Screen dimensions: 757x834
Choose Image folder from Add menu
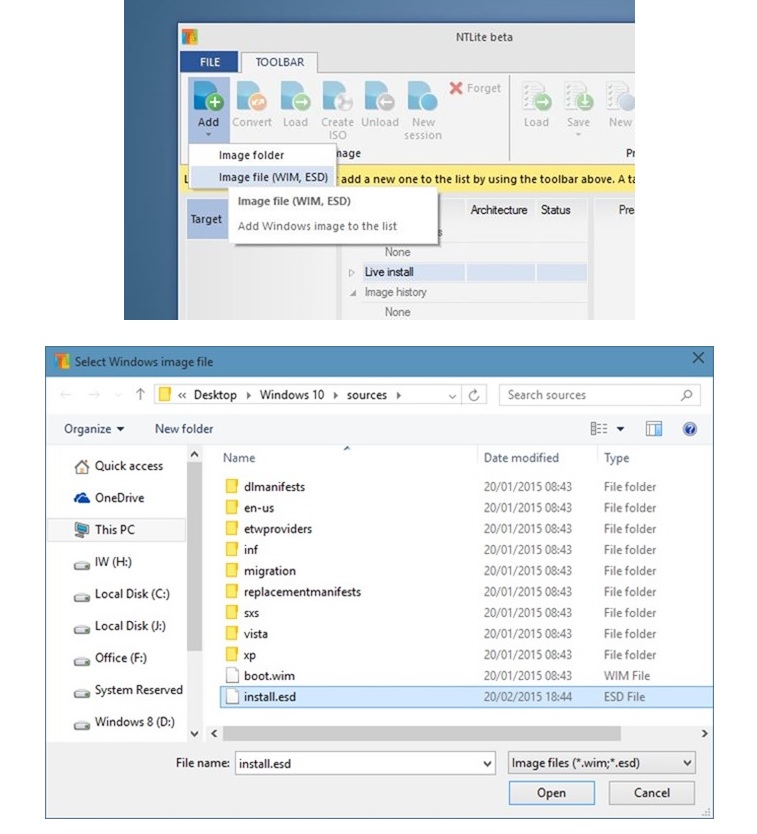tap(262, 155)
